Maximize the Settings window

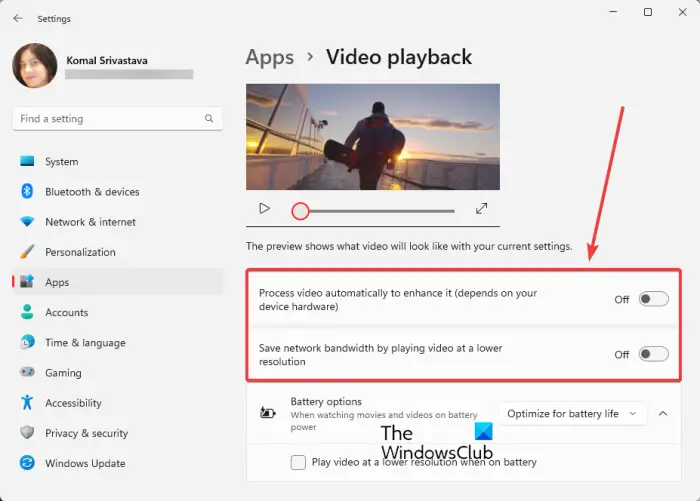pos(648,12)
